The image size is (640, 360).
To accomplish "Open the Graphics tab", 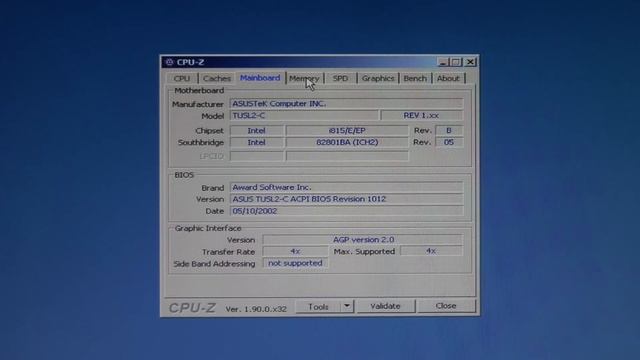I will 378,78.
